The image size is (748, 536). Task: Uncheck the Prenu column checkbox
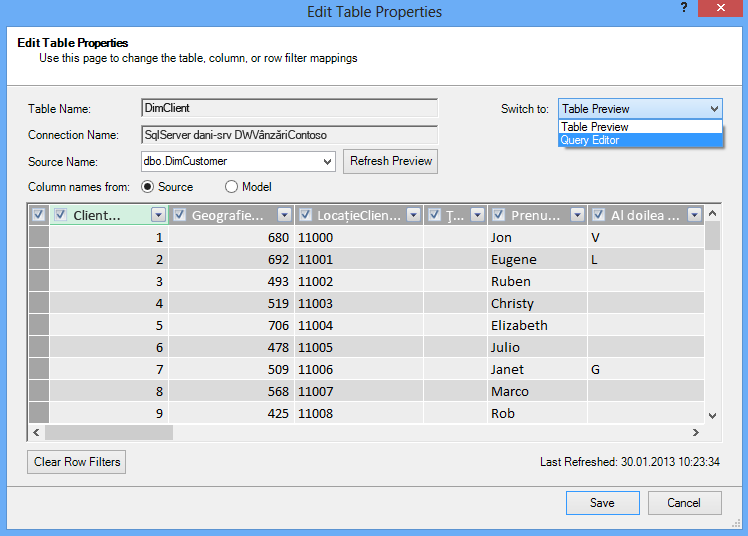499,215
